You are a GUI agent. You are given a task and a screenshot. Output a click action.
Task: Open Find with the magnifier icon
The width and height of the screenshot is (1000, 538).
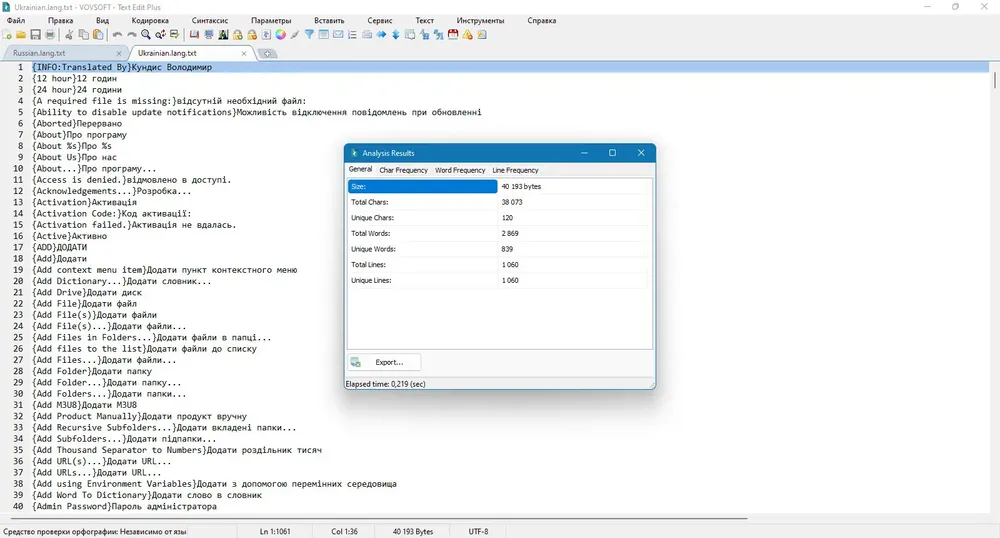tap(146, 34)
